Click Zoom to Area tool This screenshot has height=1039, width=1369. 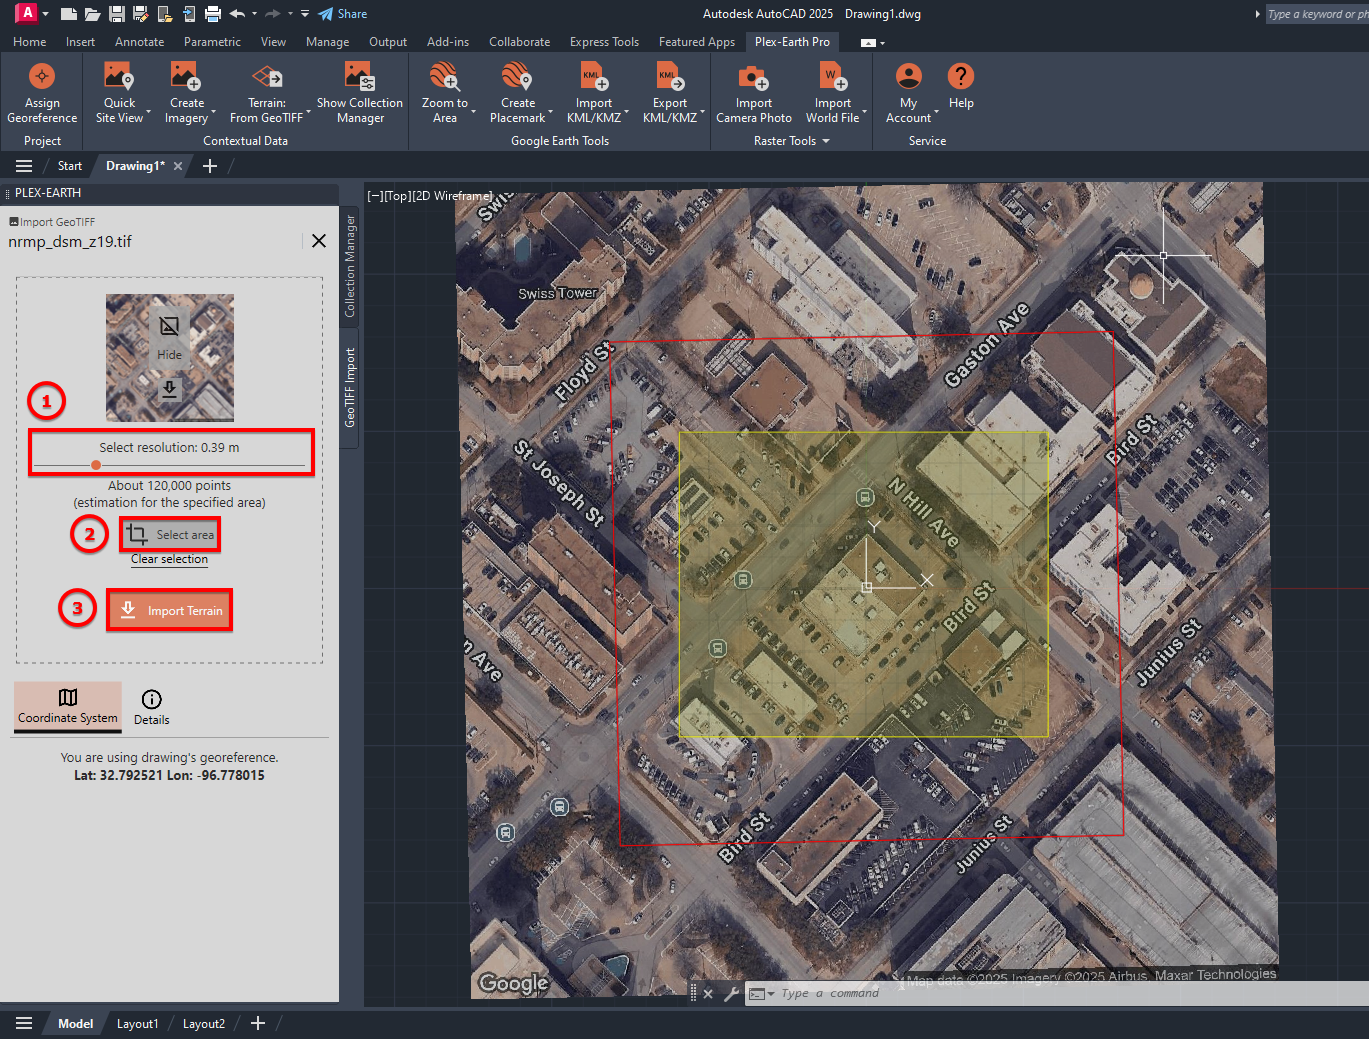point(445,94)
